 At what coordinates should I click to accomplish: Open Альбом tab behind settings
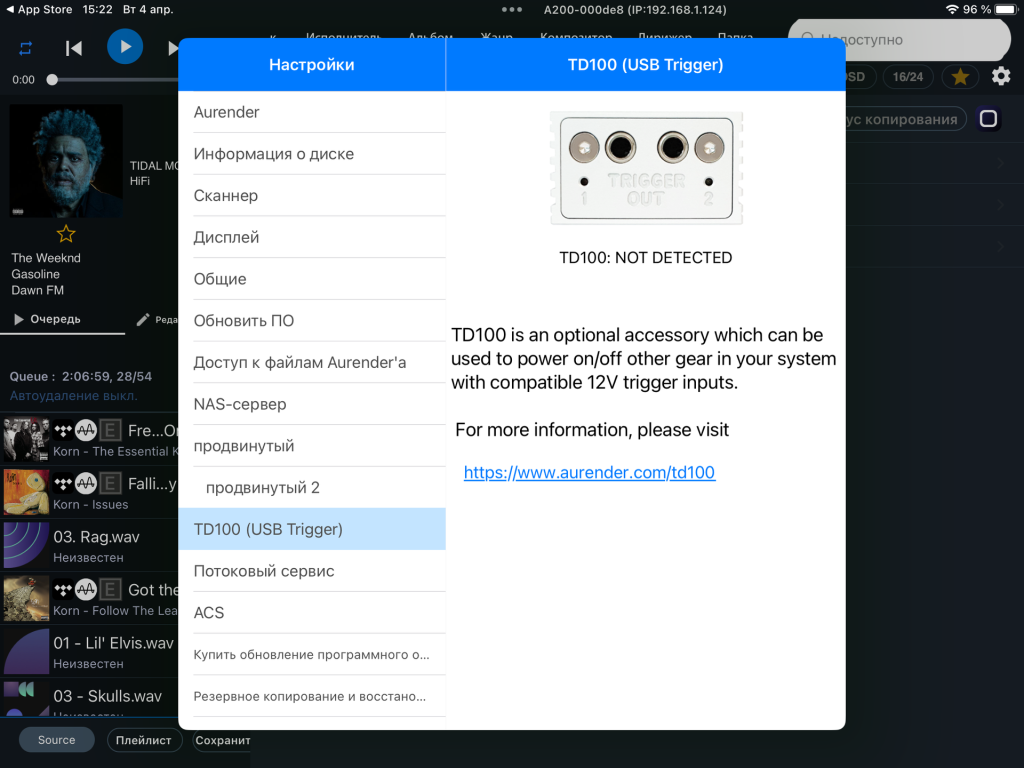point(430,37)
